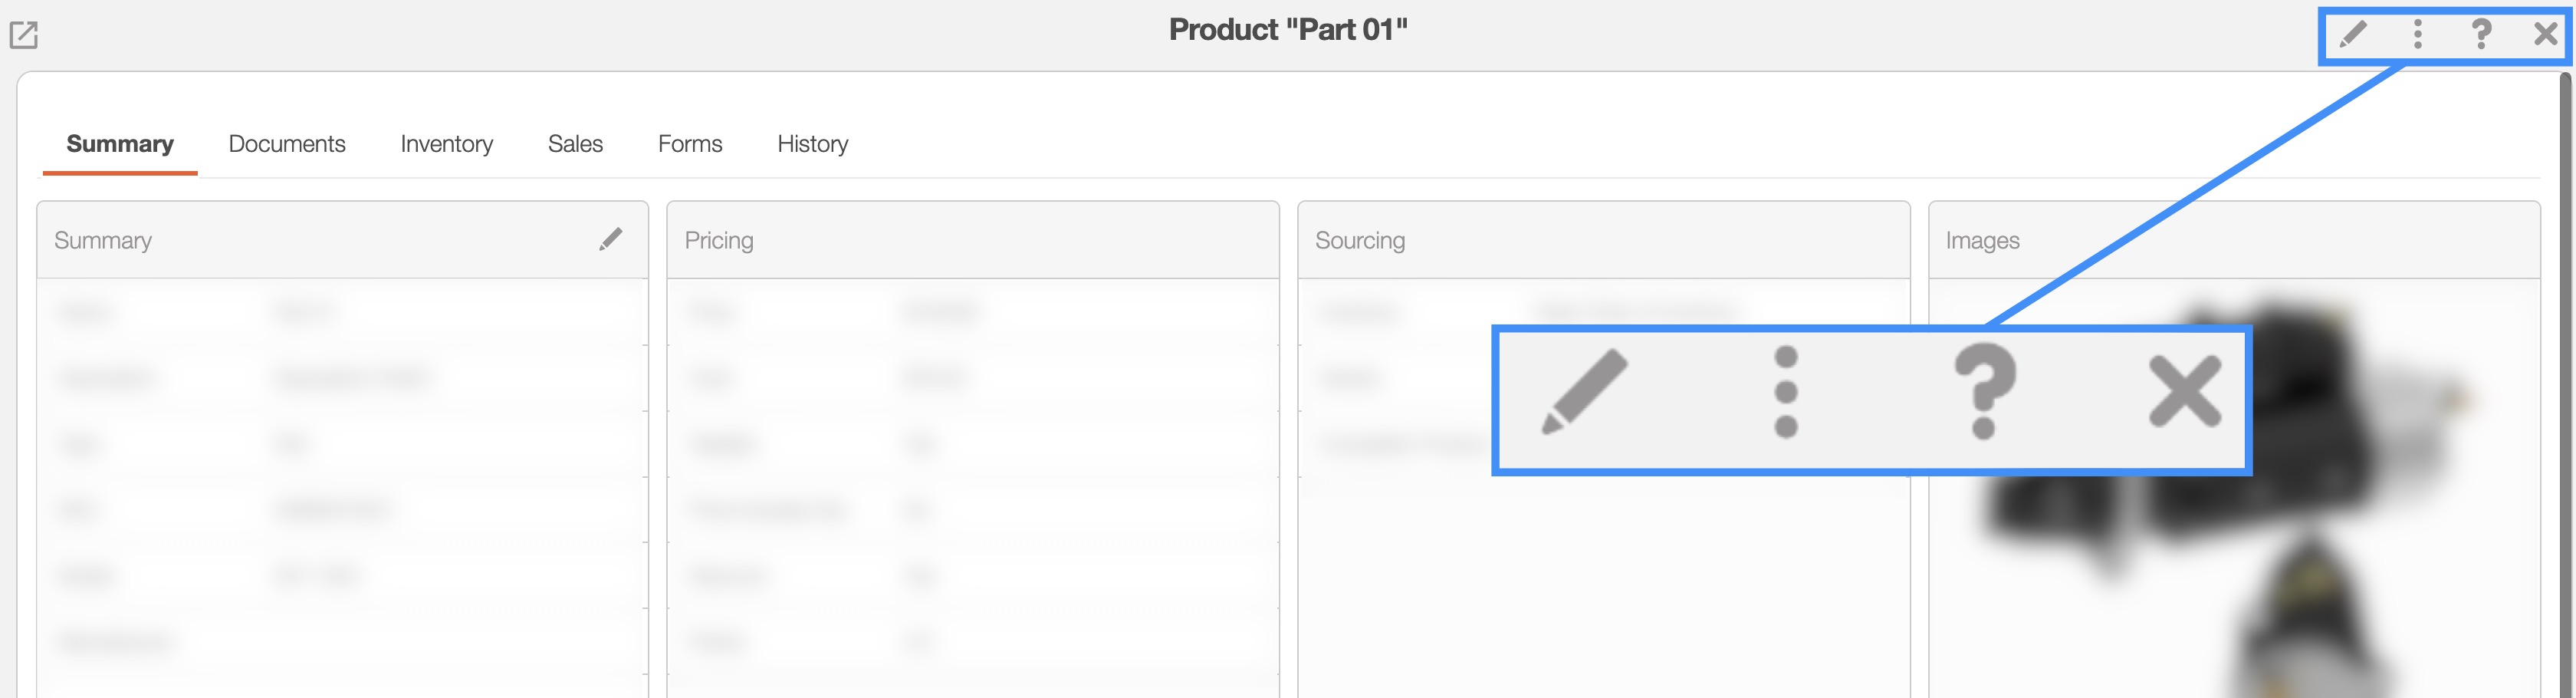Select the Summary tab

[120, 144]
